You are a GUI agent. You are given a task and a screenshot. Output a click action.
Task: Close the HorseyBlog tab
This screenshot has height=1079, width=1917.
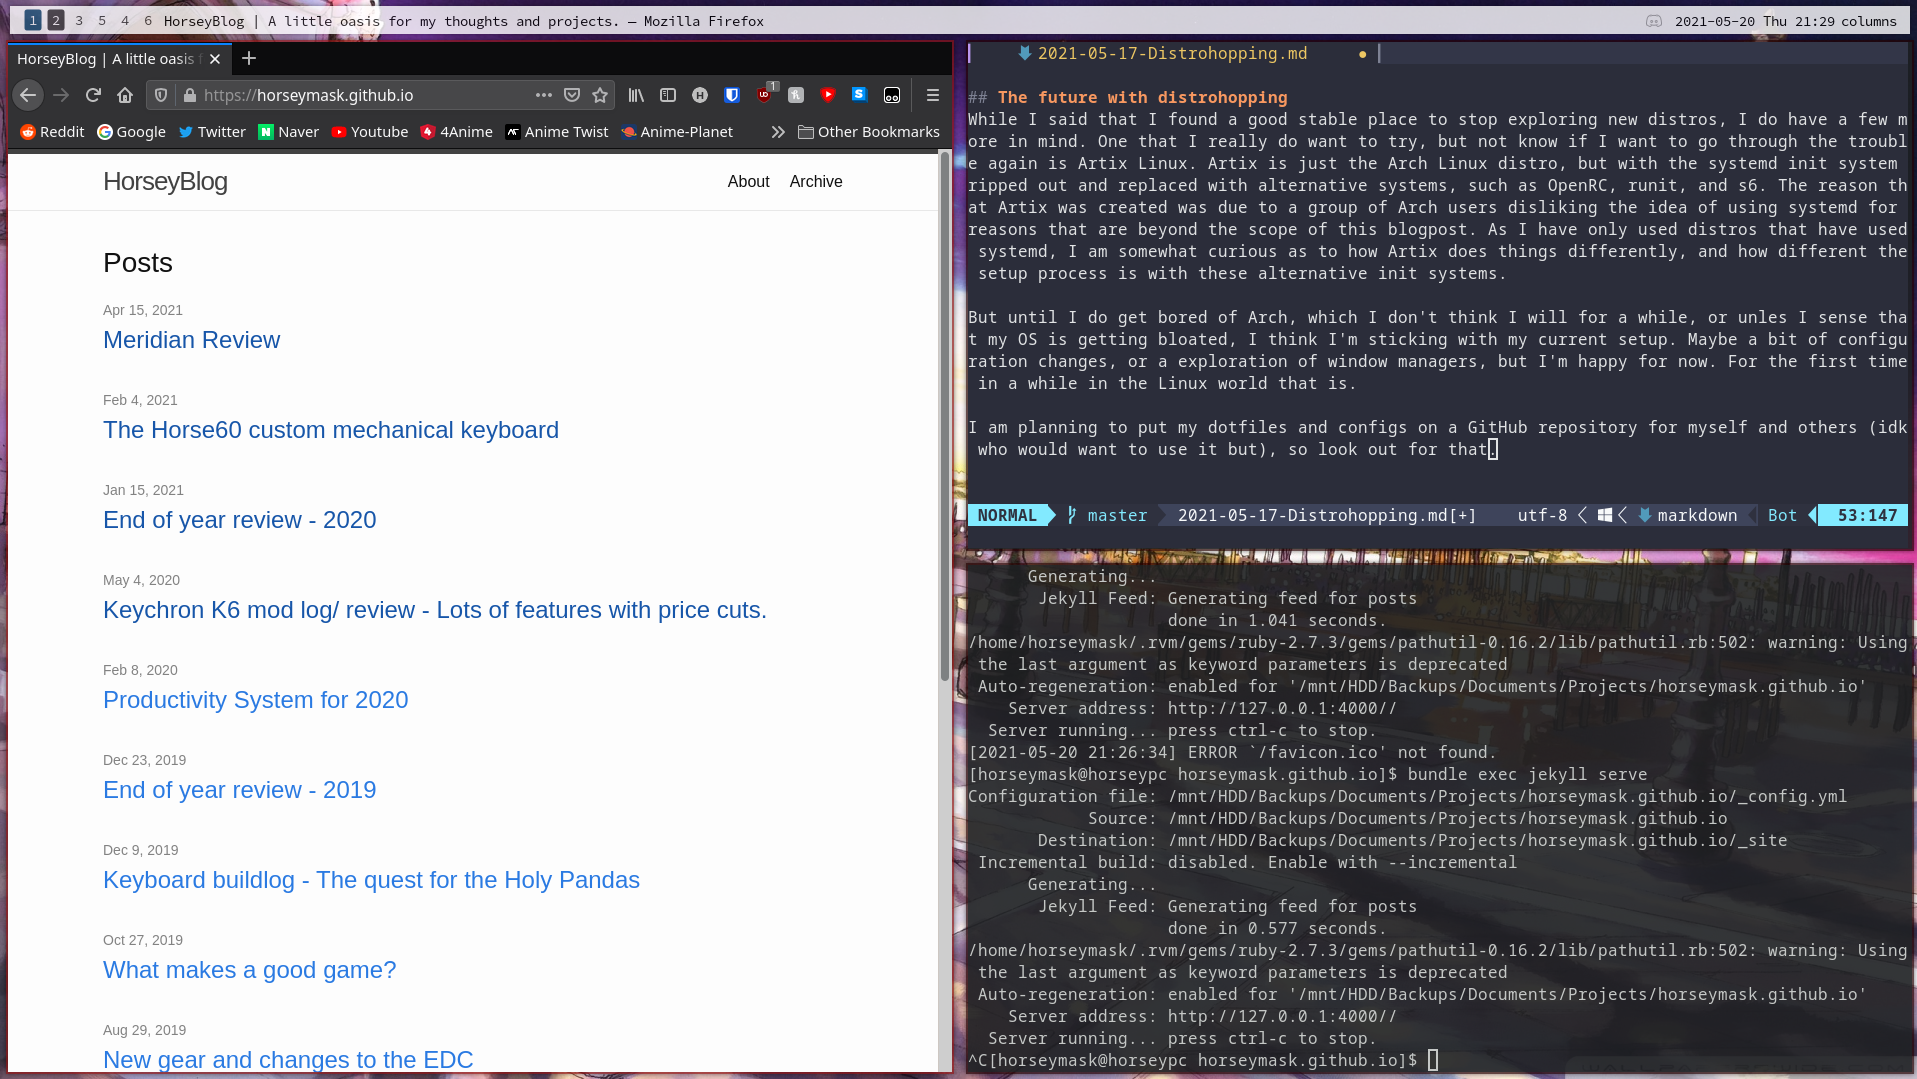point(215,59)
